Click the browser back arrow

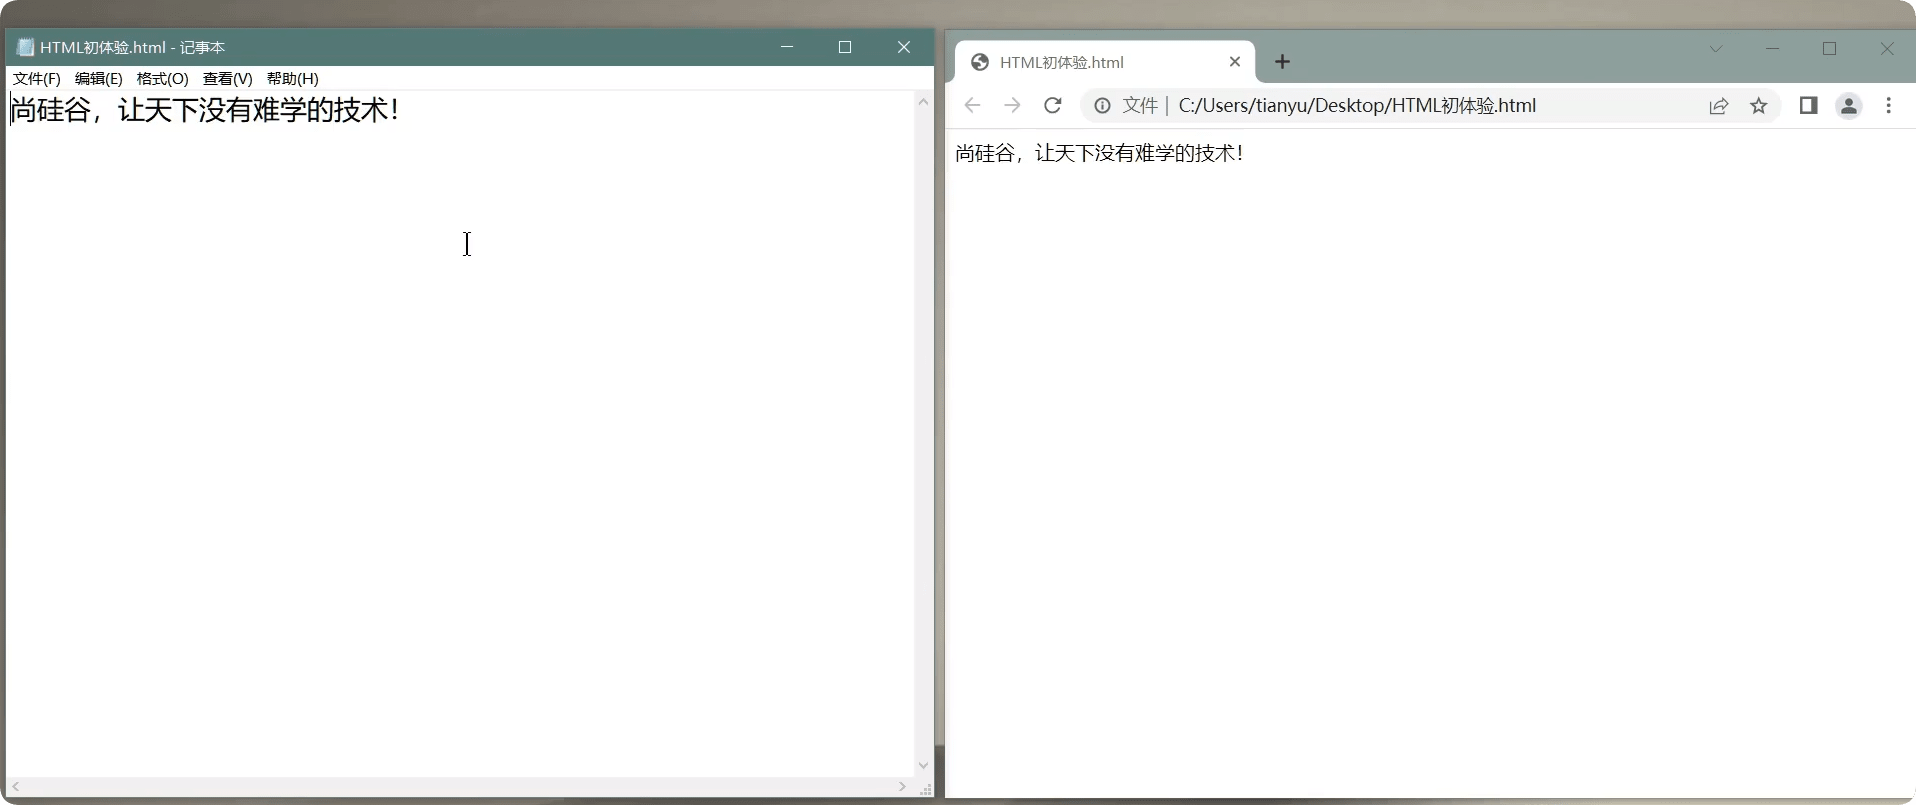point(972,106)
